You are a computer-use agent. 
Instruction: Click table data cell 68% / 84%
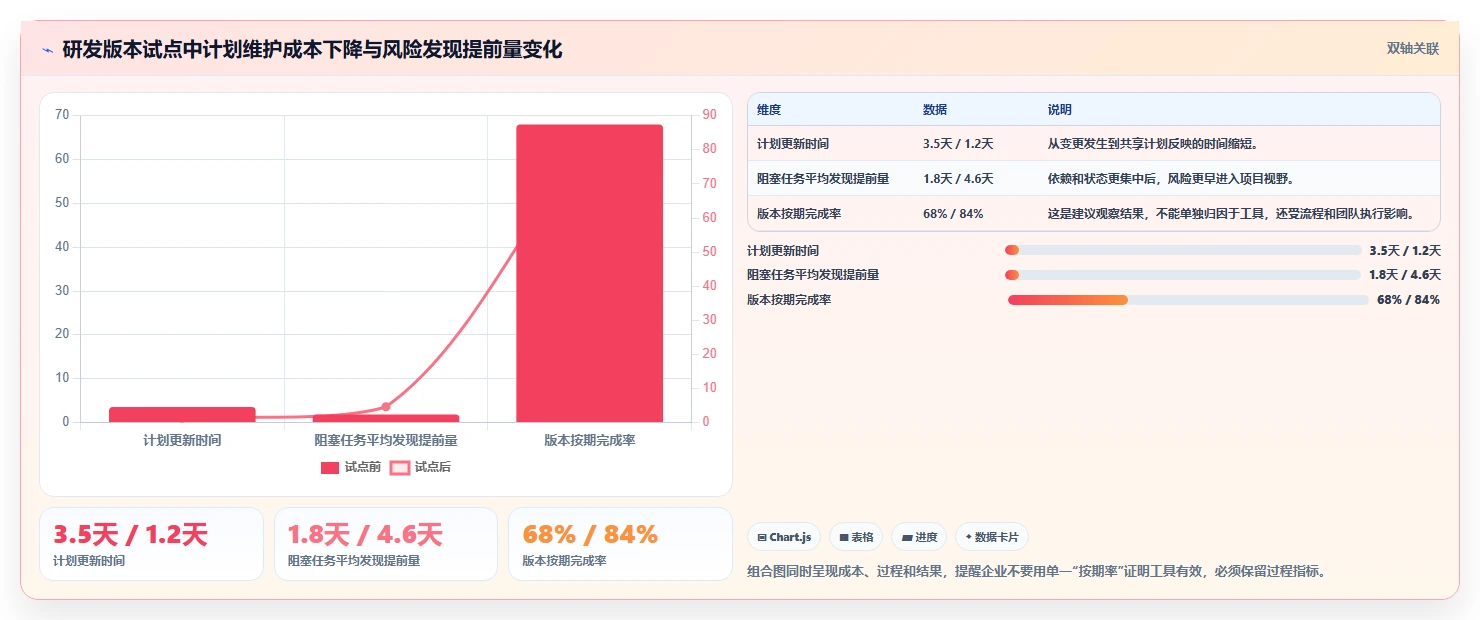(953, 214)
